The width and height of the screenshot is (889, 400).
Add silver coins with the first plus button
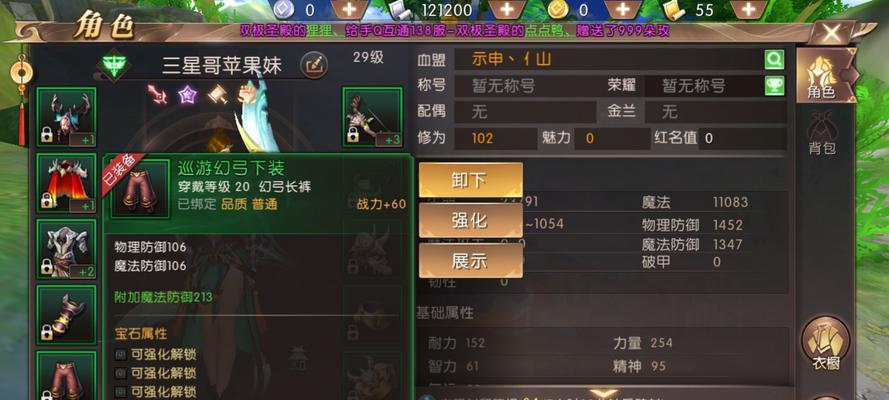(x=349, y=10)
